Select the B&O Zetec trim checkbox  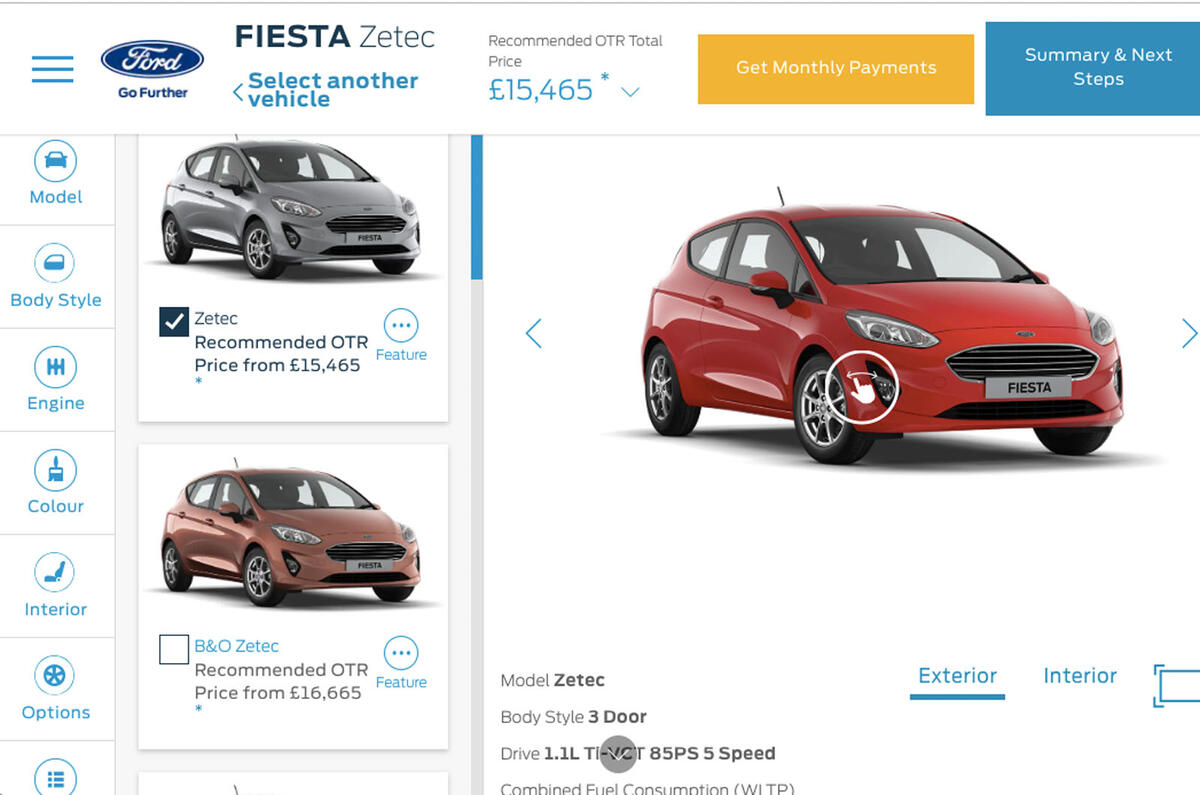173,650
